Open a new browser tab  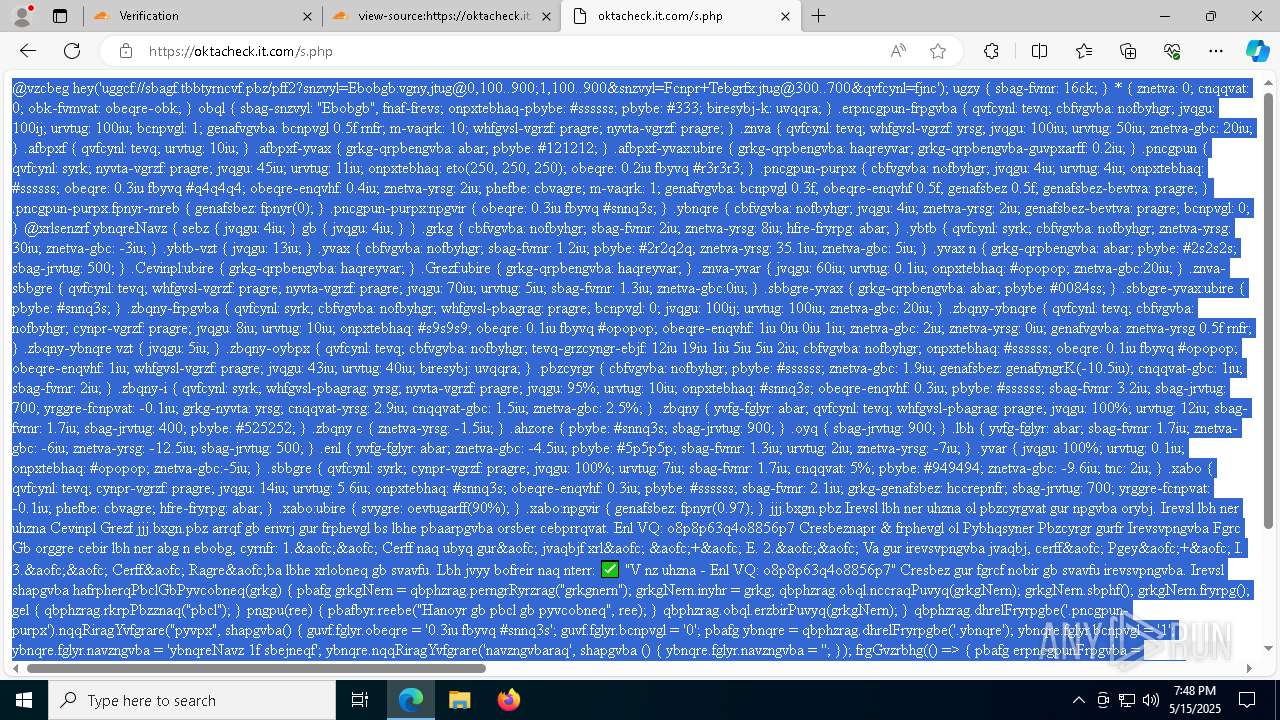[819, 16]
